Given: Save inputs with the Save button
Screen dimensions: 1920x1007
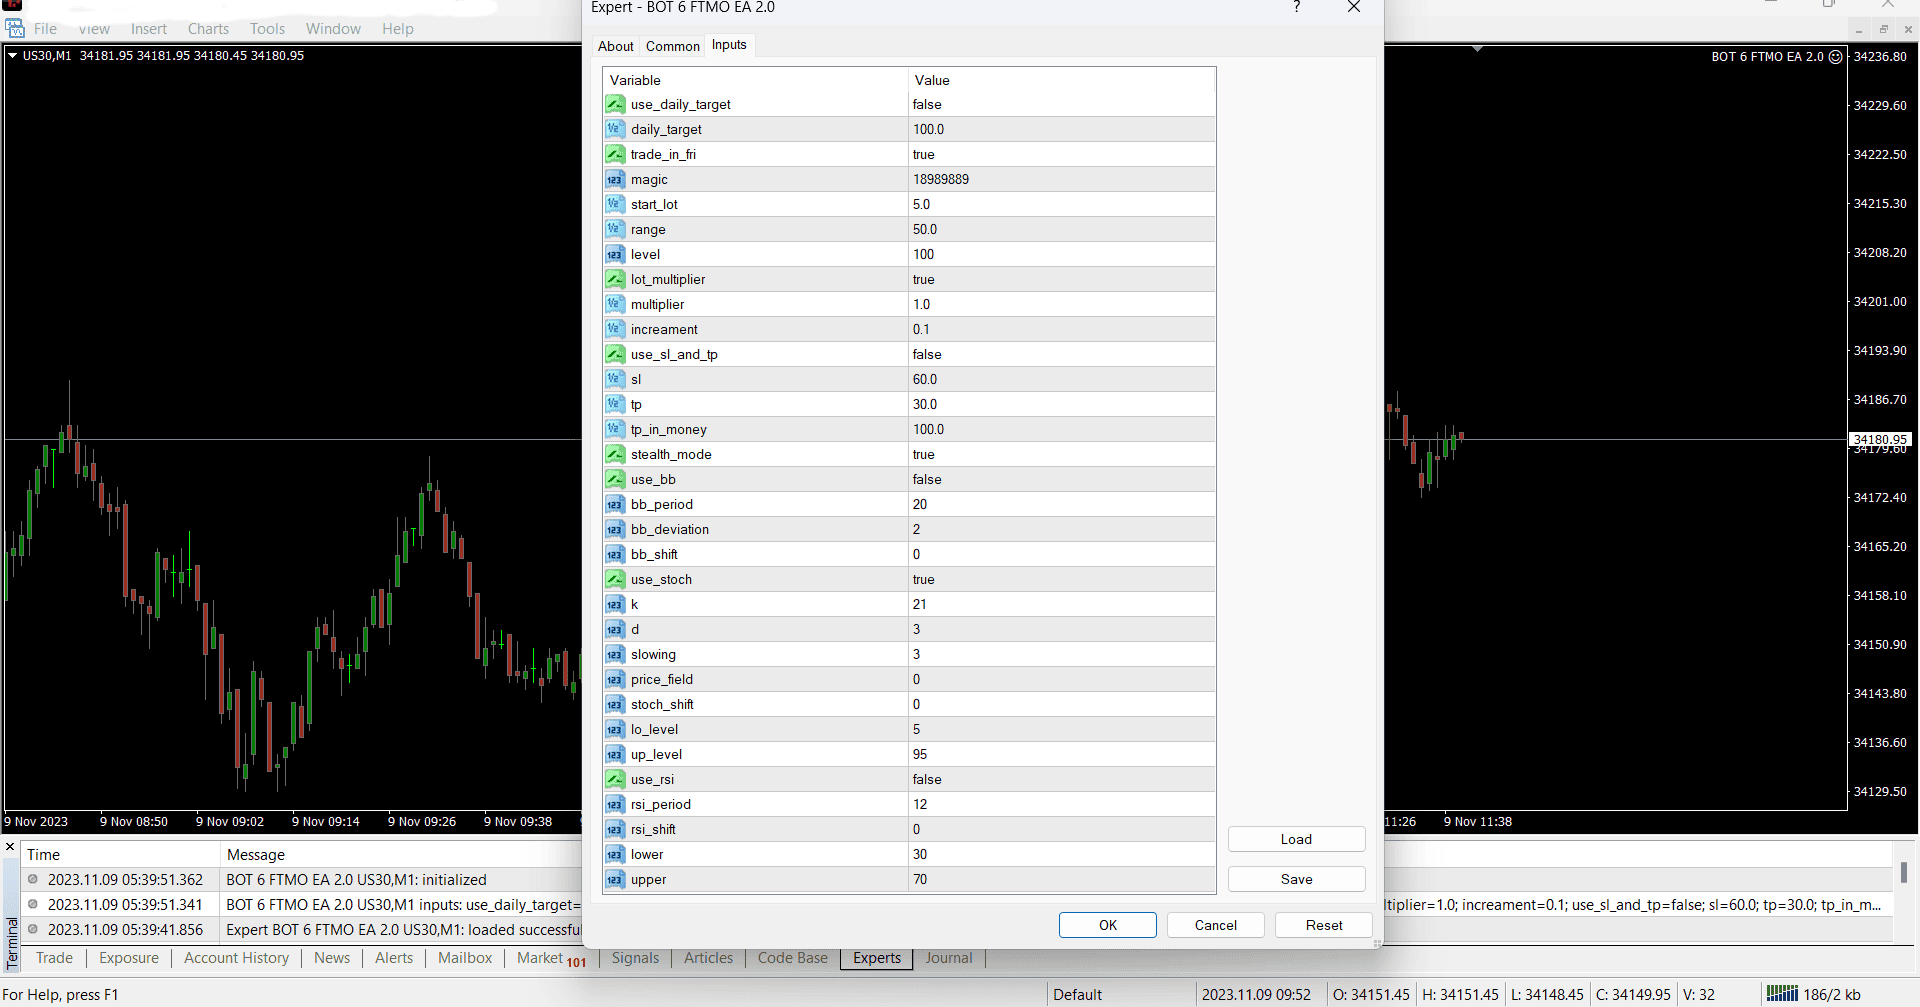Looking at the screenshot, I should [x=1296, y=879].
